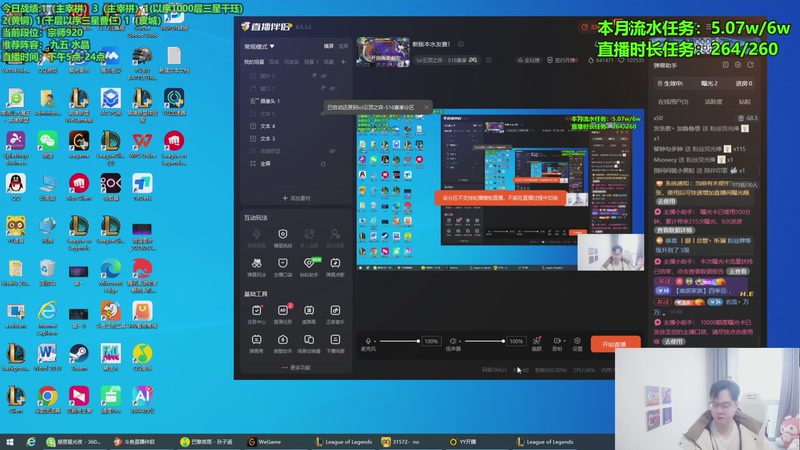Select the 摄像头 1 source row
Screen dimensions: 800x450
coord(295,101)
